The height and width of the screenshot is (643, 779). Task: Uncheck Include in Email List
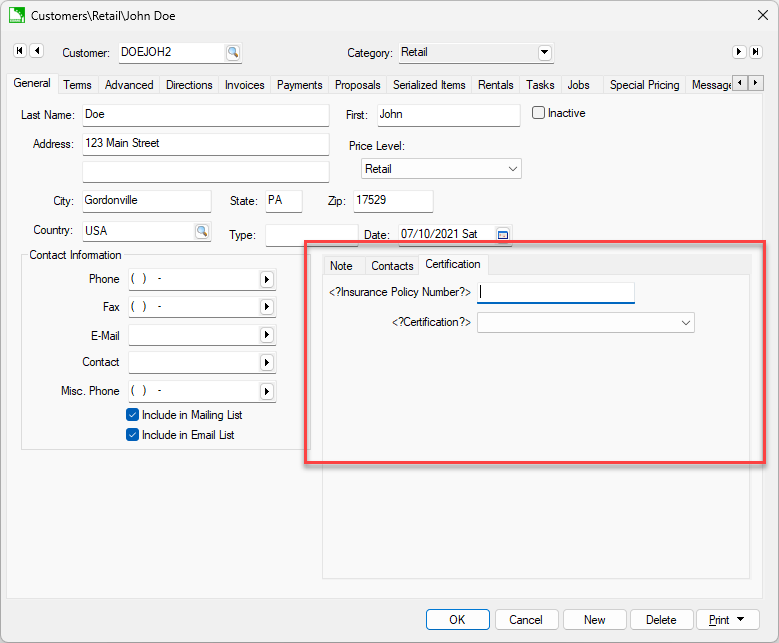click(x=132, y=435)
